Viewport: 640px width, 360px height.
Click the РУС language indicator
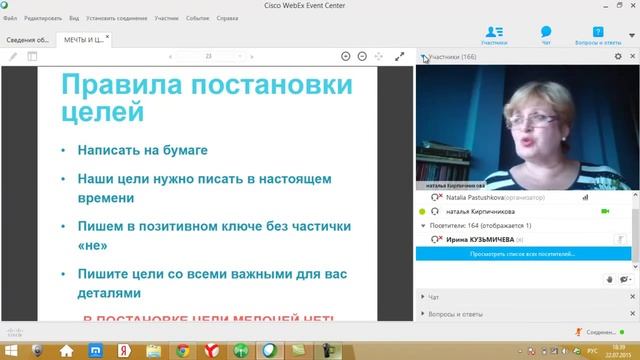coord(592,351)
